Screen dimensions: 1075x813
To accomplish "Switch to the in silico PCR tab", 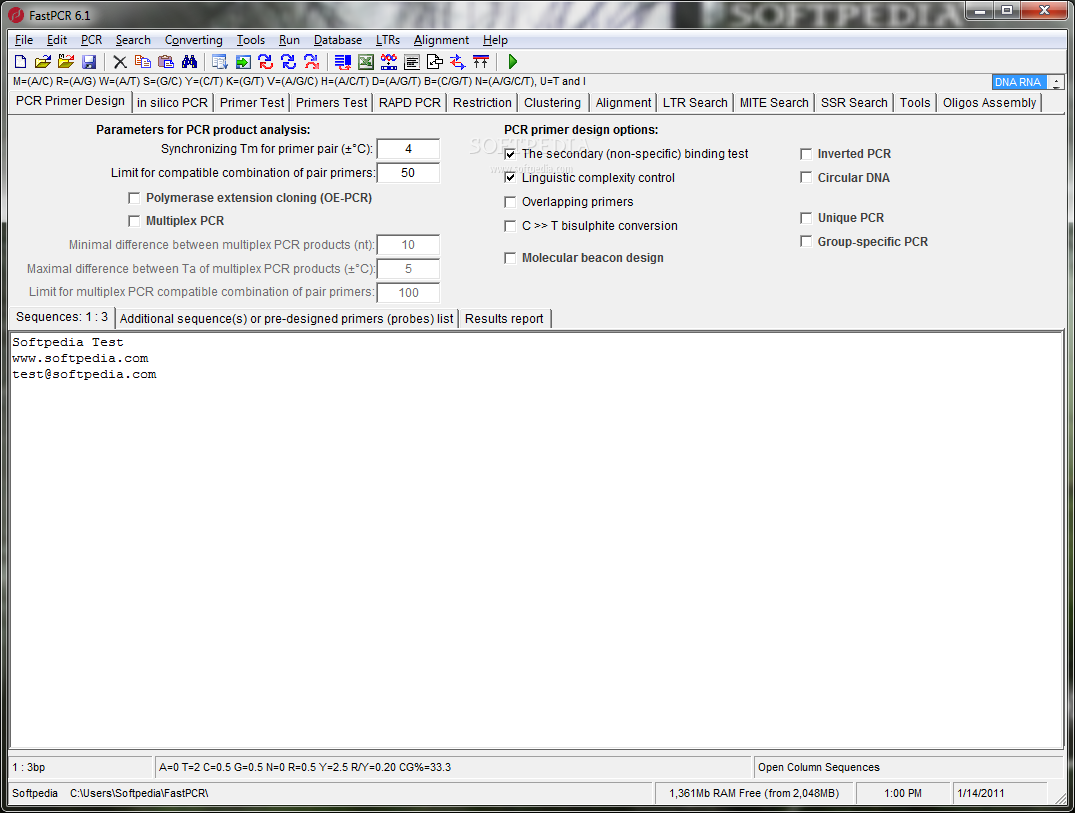I will [x=172, y=103].
